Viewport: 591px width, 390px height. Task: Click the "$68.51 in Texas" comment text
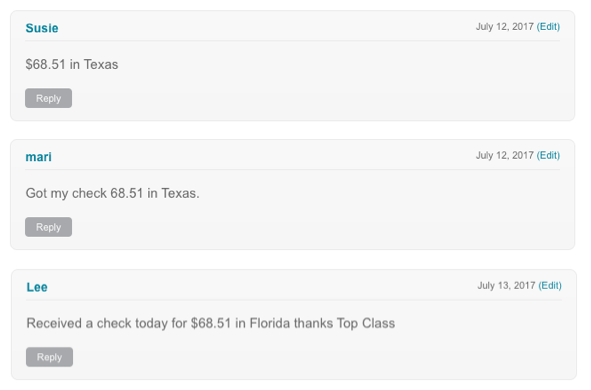(x=72, y=64)
